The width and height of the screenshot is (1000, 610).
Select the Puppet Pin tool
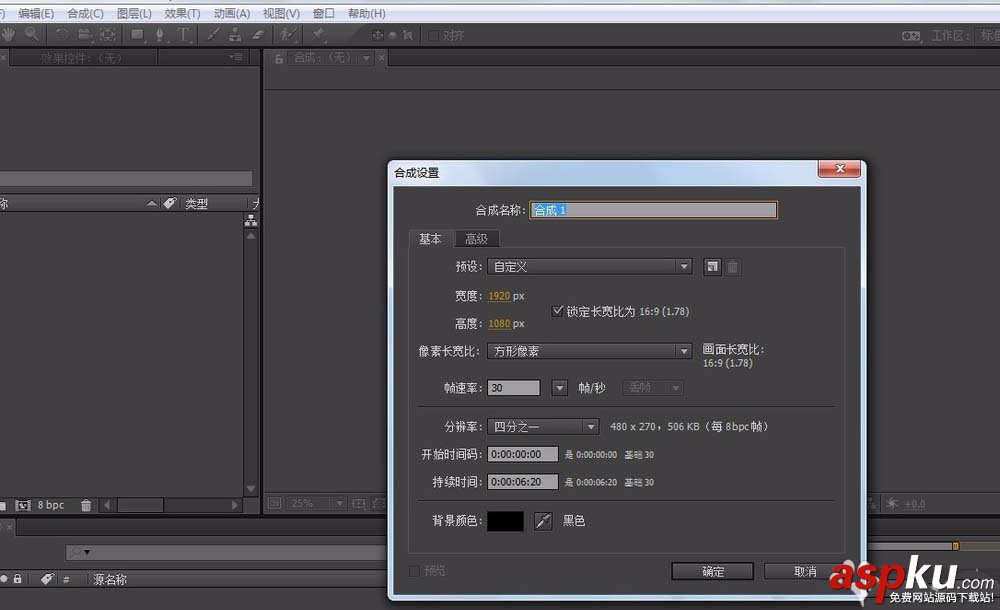(x=318, y=34)
